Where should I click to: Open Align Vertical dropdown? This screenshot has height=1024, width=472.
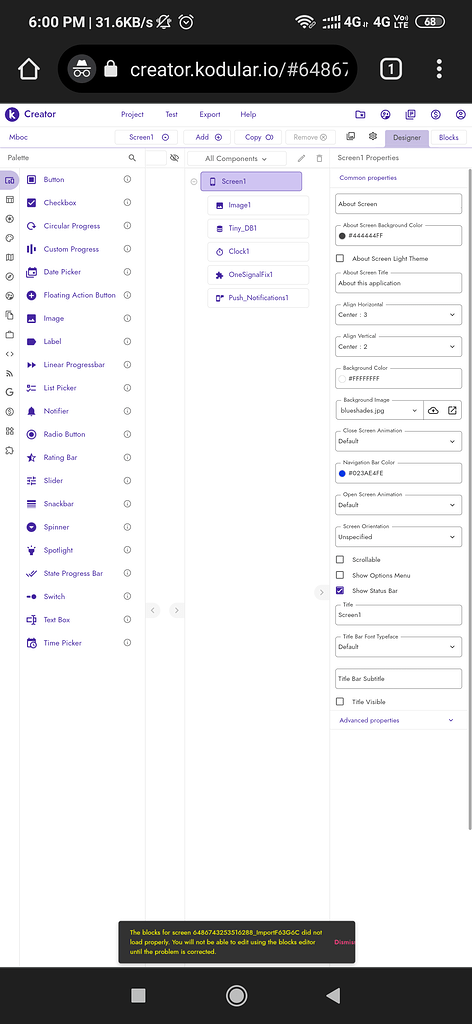[x=398, y=346]
